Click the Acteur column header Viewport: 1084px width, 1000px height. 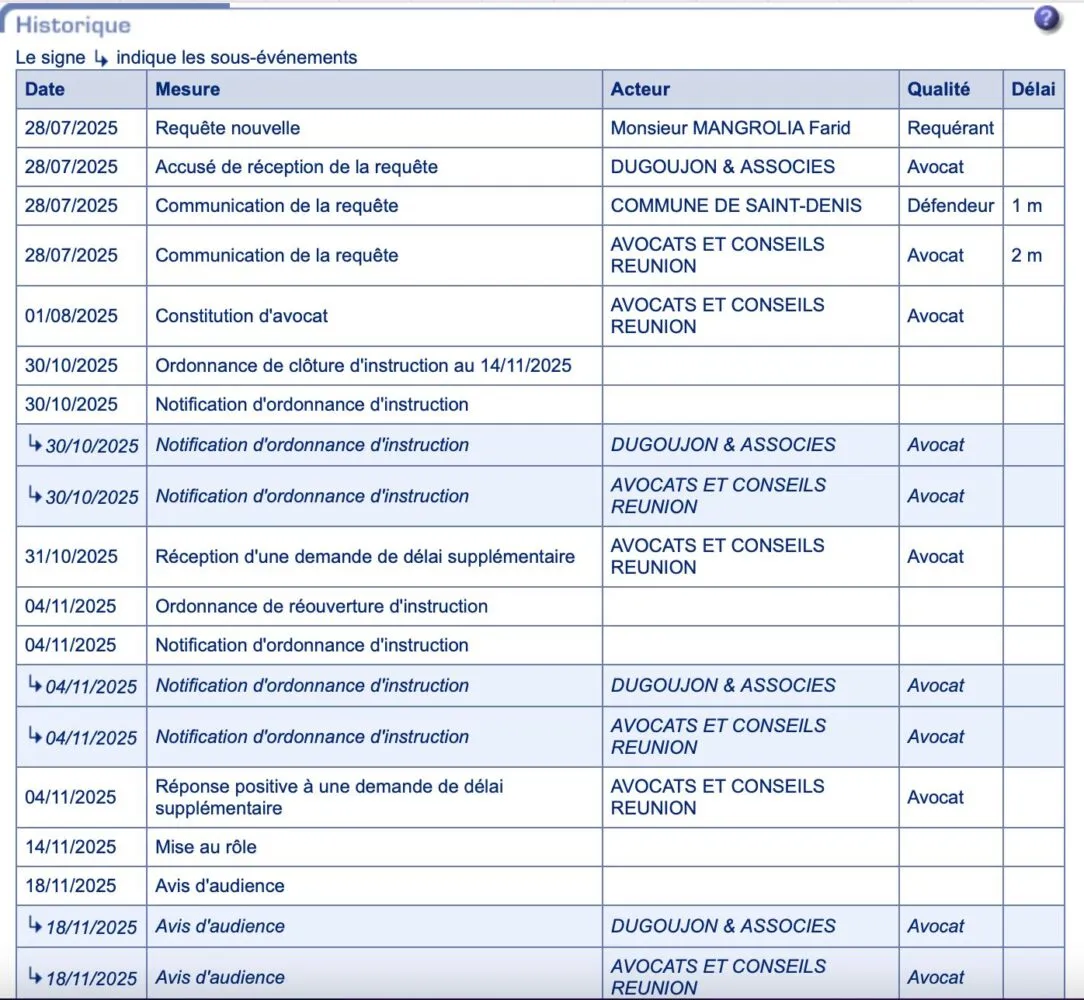click(640, 89)
